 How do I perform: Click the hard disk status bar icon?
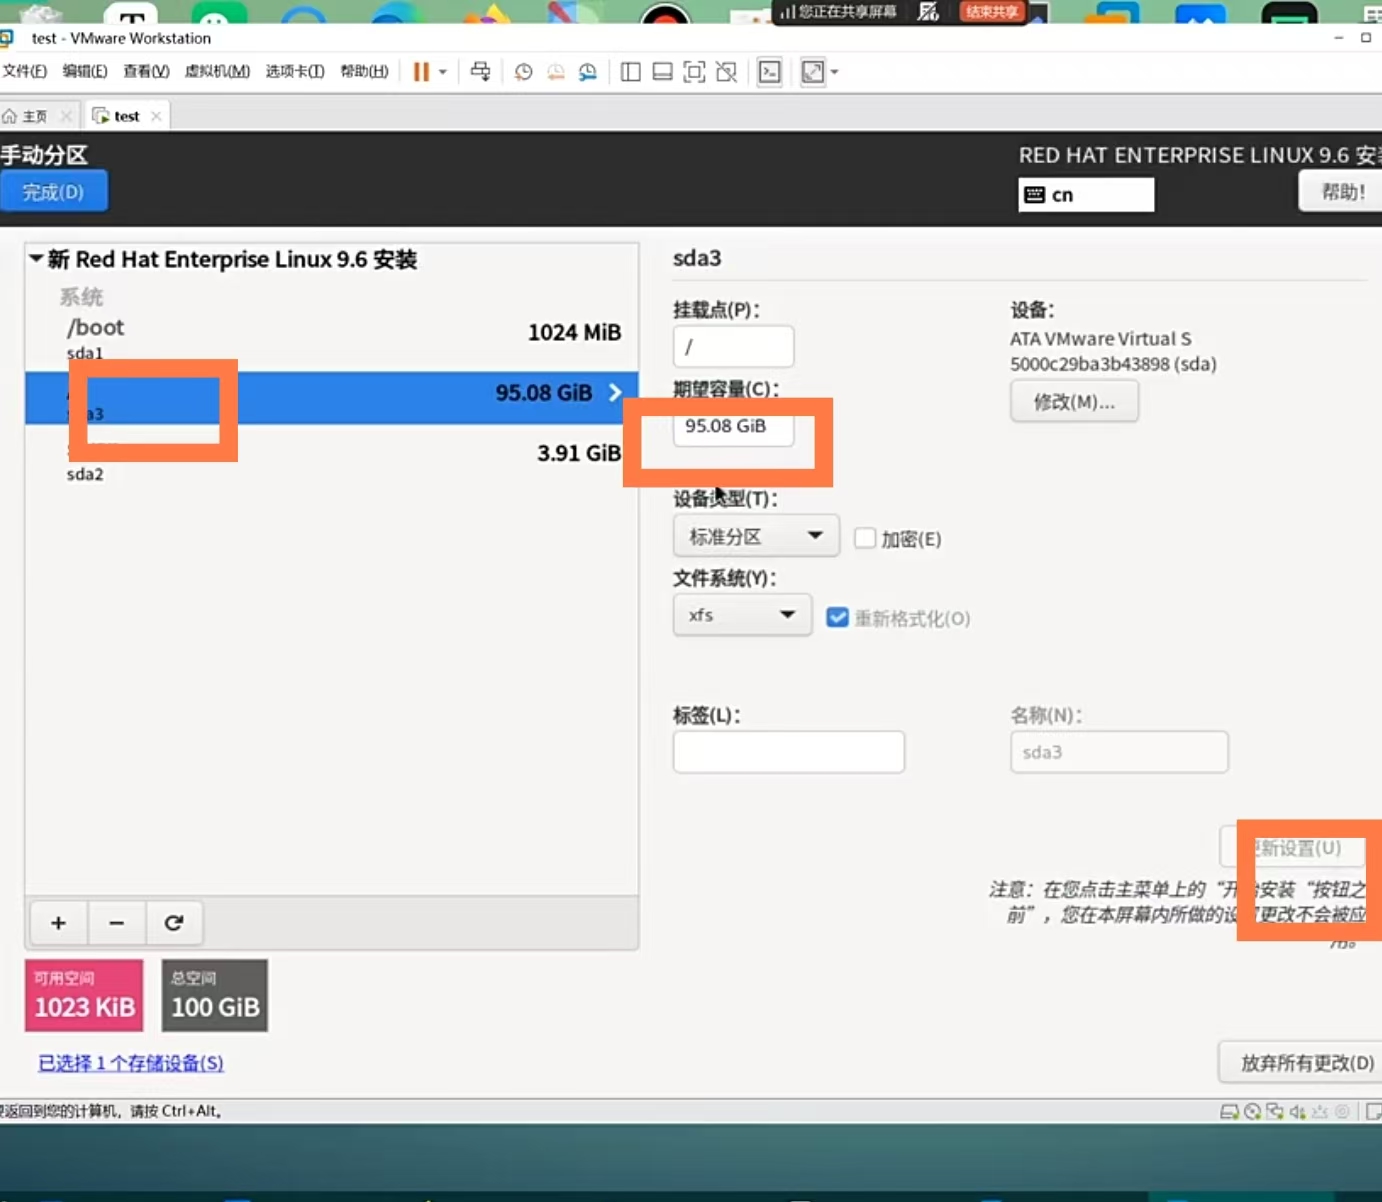(1230, 1112)
